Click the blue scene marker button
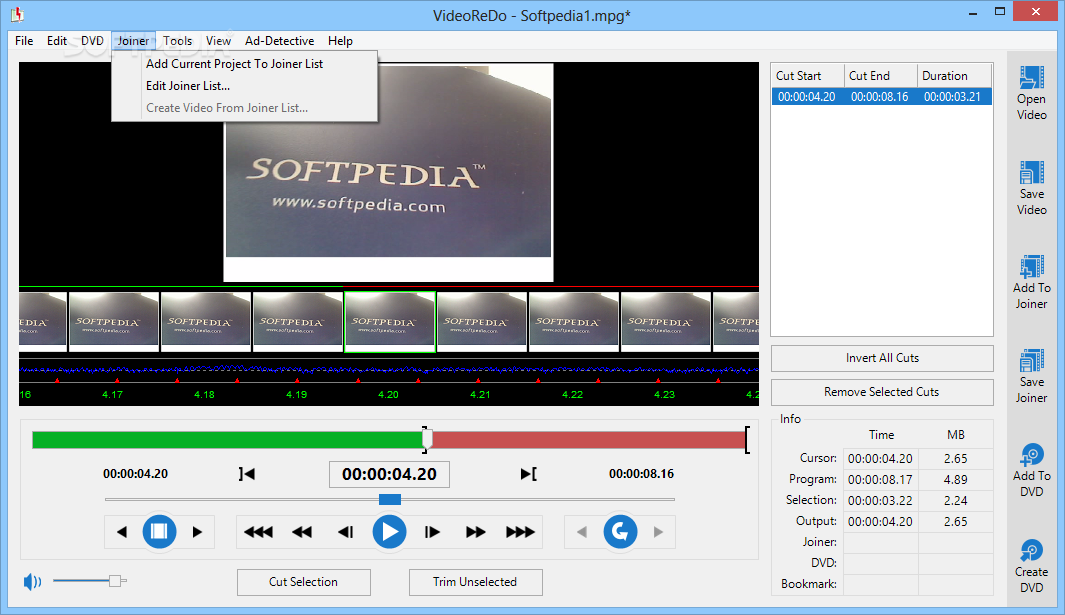1065x615 pixels. pyautogui.click(x=159, y=531)
